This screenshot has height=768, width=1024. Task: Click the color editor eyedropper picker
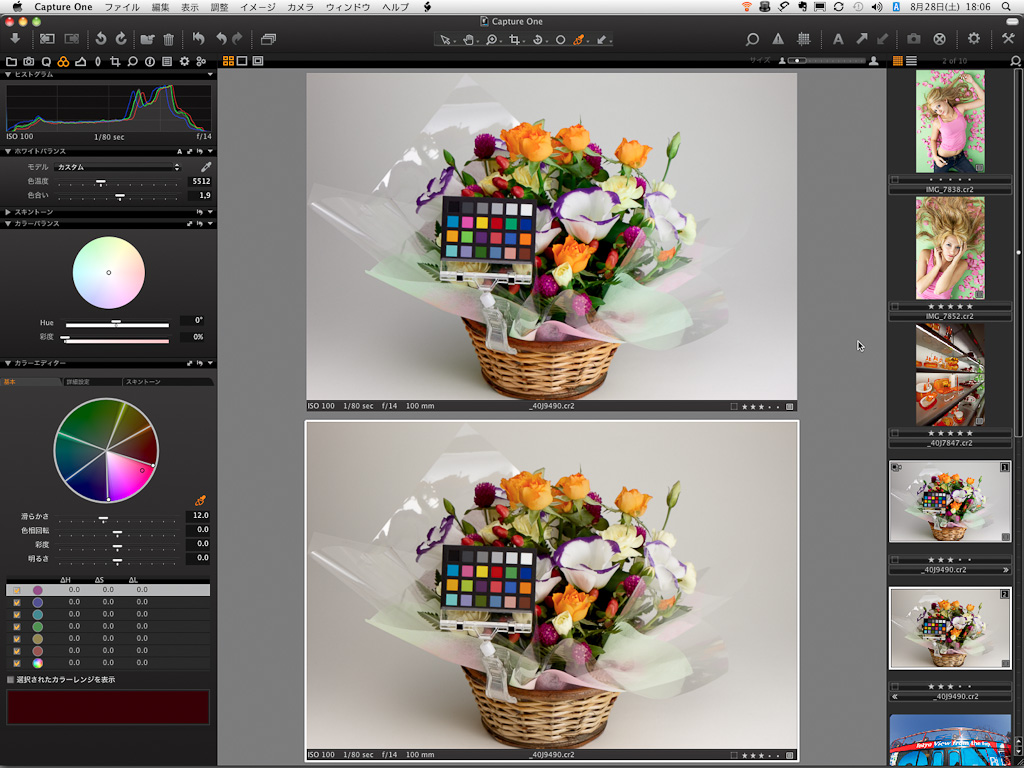coord(200,500)
